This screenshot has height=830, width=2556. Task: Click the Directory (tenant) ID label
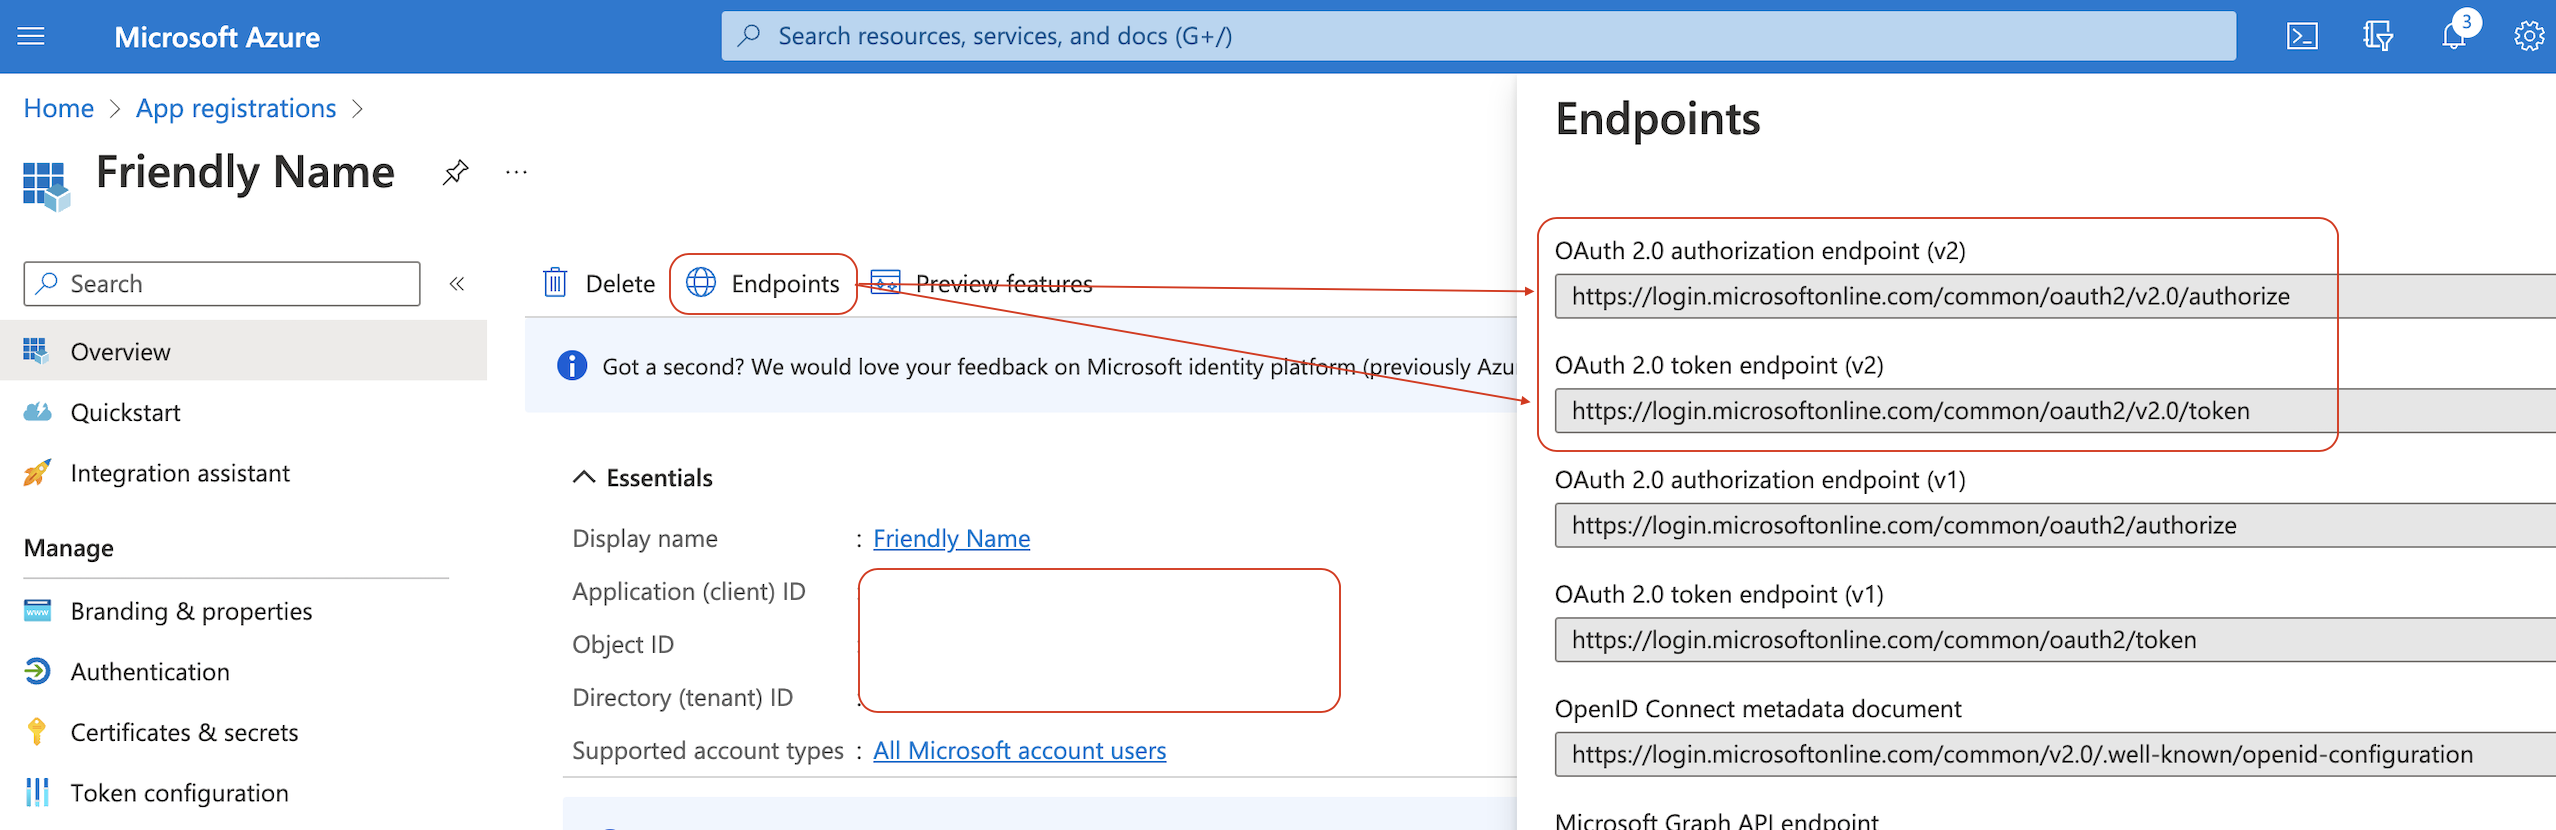(x=683, y=697)
